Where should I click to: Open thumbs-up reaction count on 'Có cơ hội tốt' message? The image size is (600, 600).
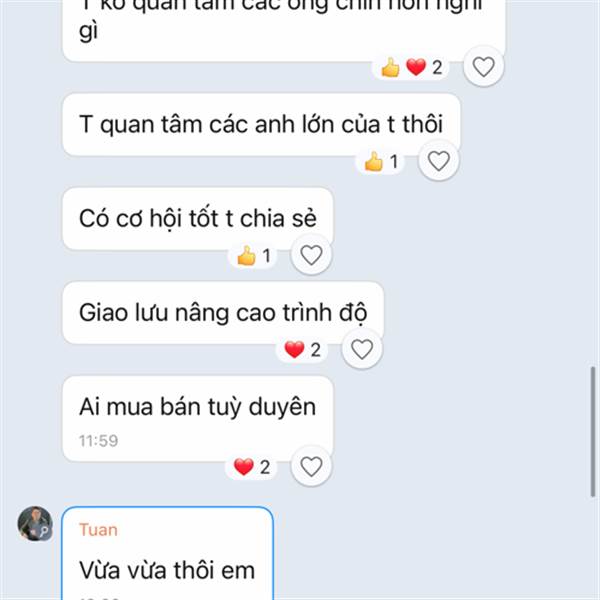253,256
